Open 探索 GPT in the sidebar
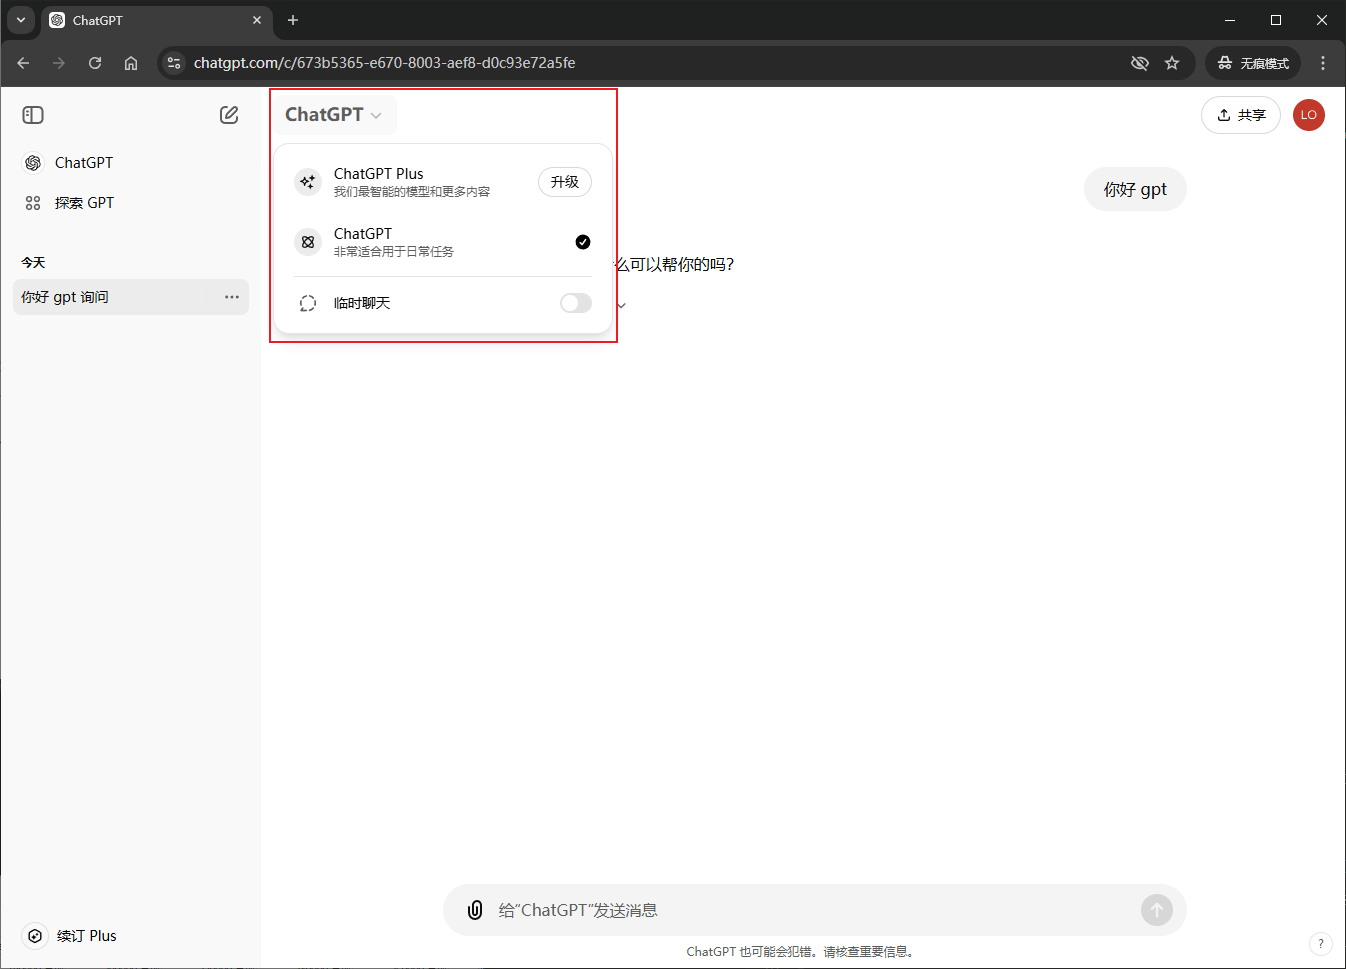This screenshot has width=1346, height=969. coord(84,203)
